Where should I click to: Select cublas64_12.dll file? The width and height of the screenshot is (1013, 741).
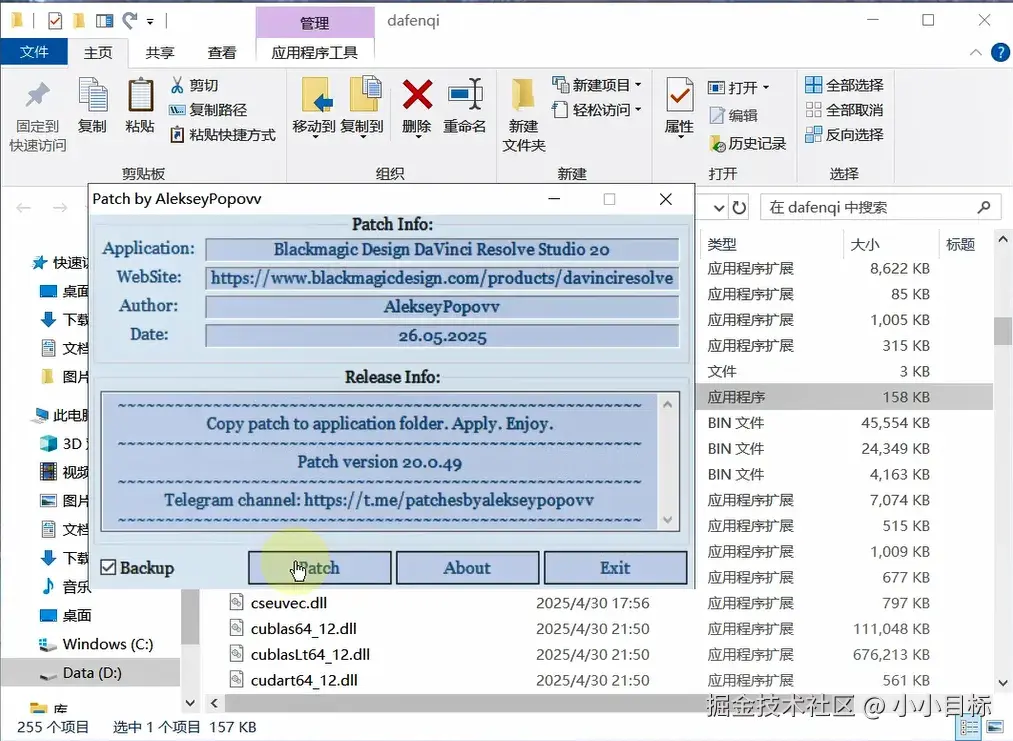click(304, 629)
